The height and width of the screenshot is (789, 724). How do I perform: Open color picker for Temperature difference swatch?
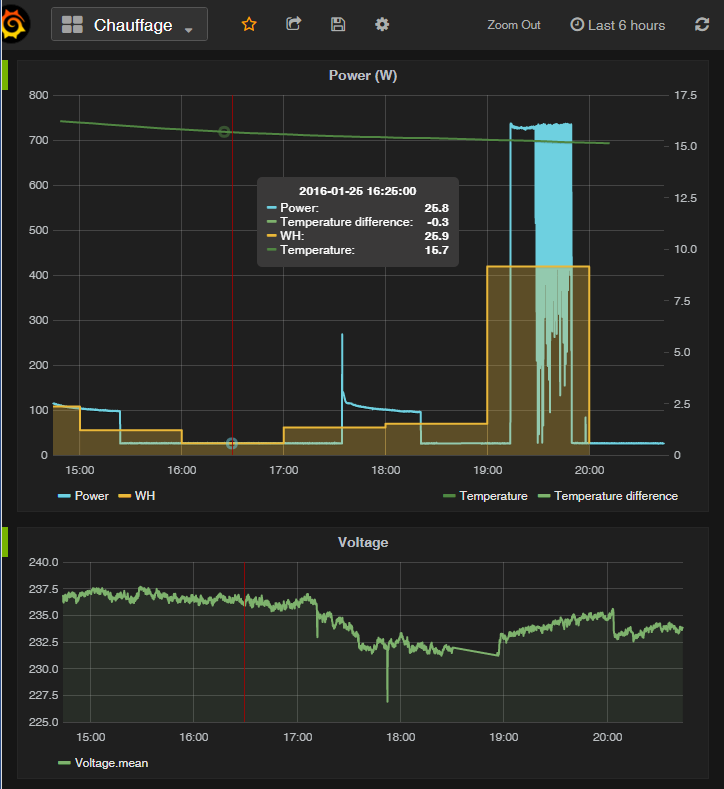coord(544,496)
